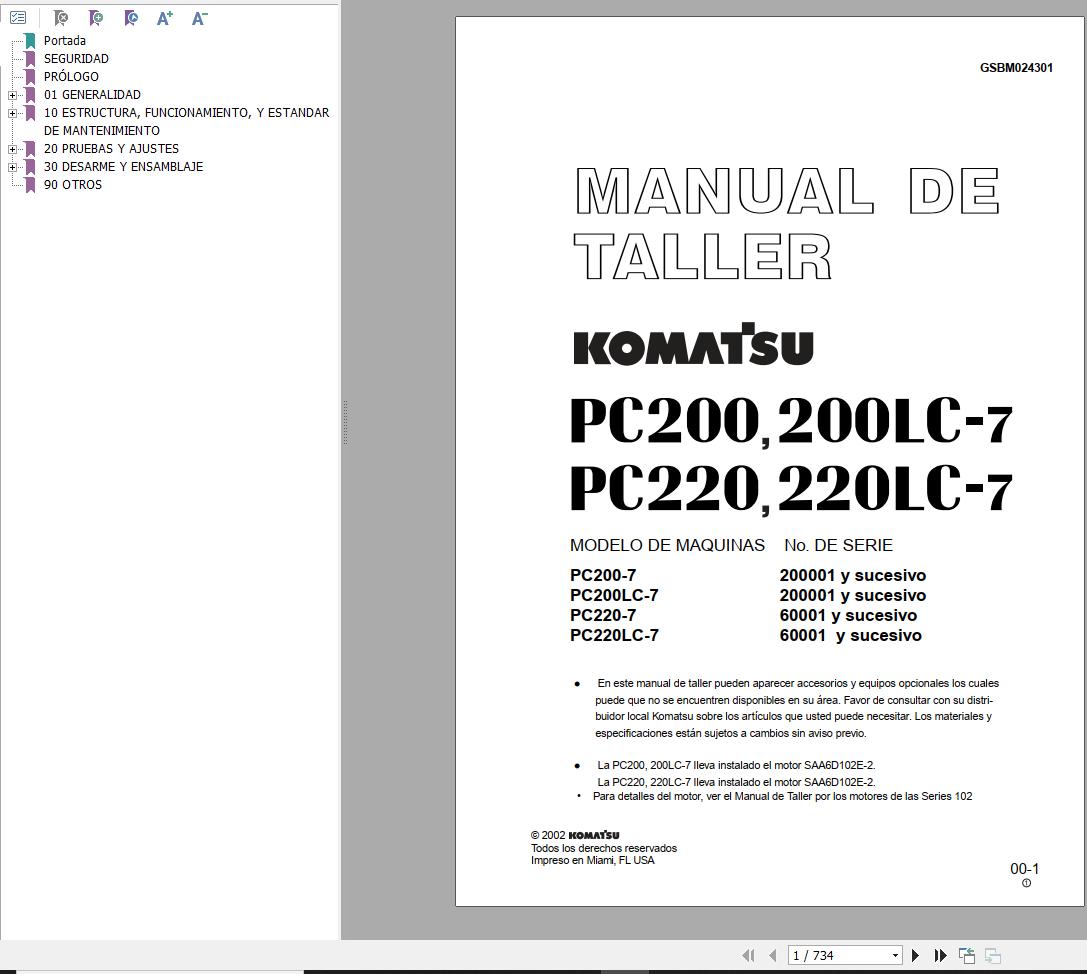The image size is (1087, 974).
Task: Expand the 10 ESTRUCTURA, FUNCIONAMIENTO bookmark
Action: point(12,113)
